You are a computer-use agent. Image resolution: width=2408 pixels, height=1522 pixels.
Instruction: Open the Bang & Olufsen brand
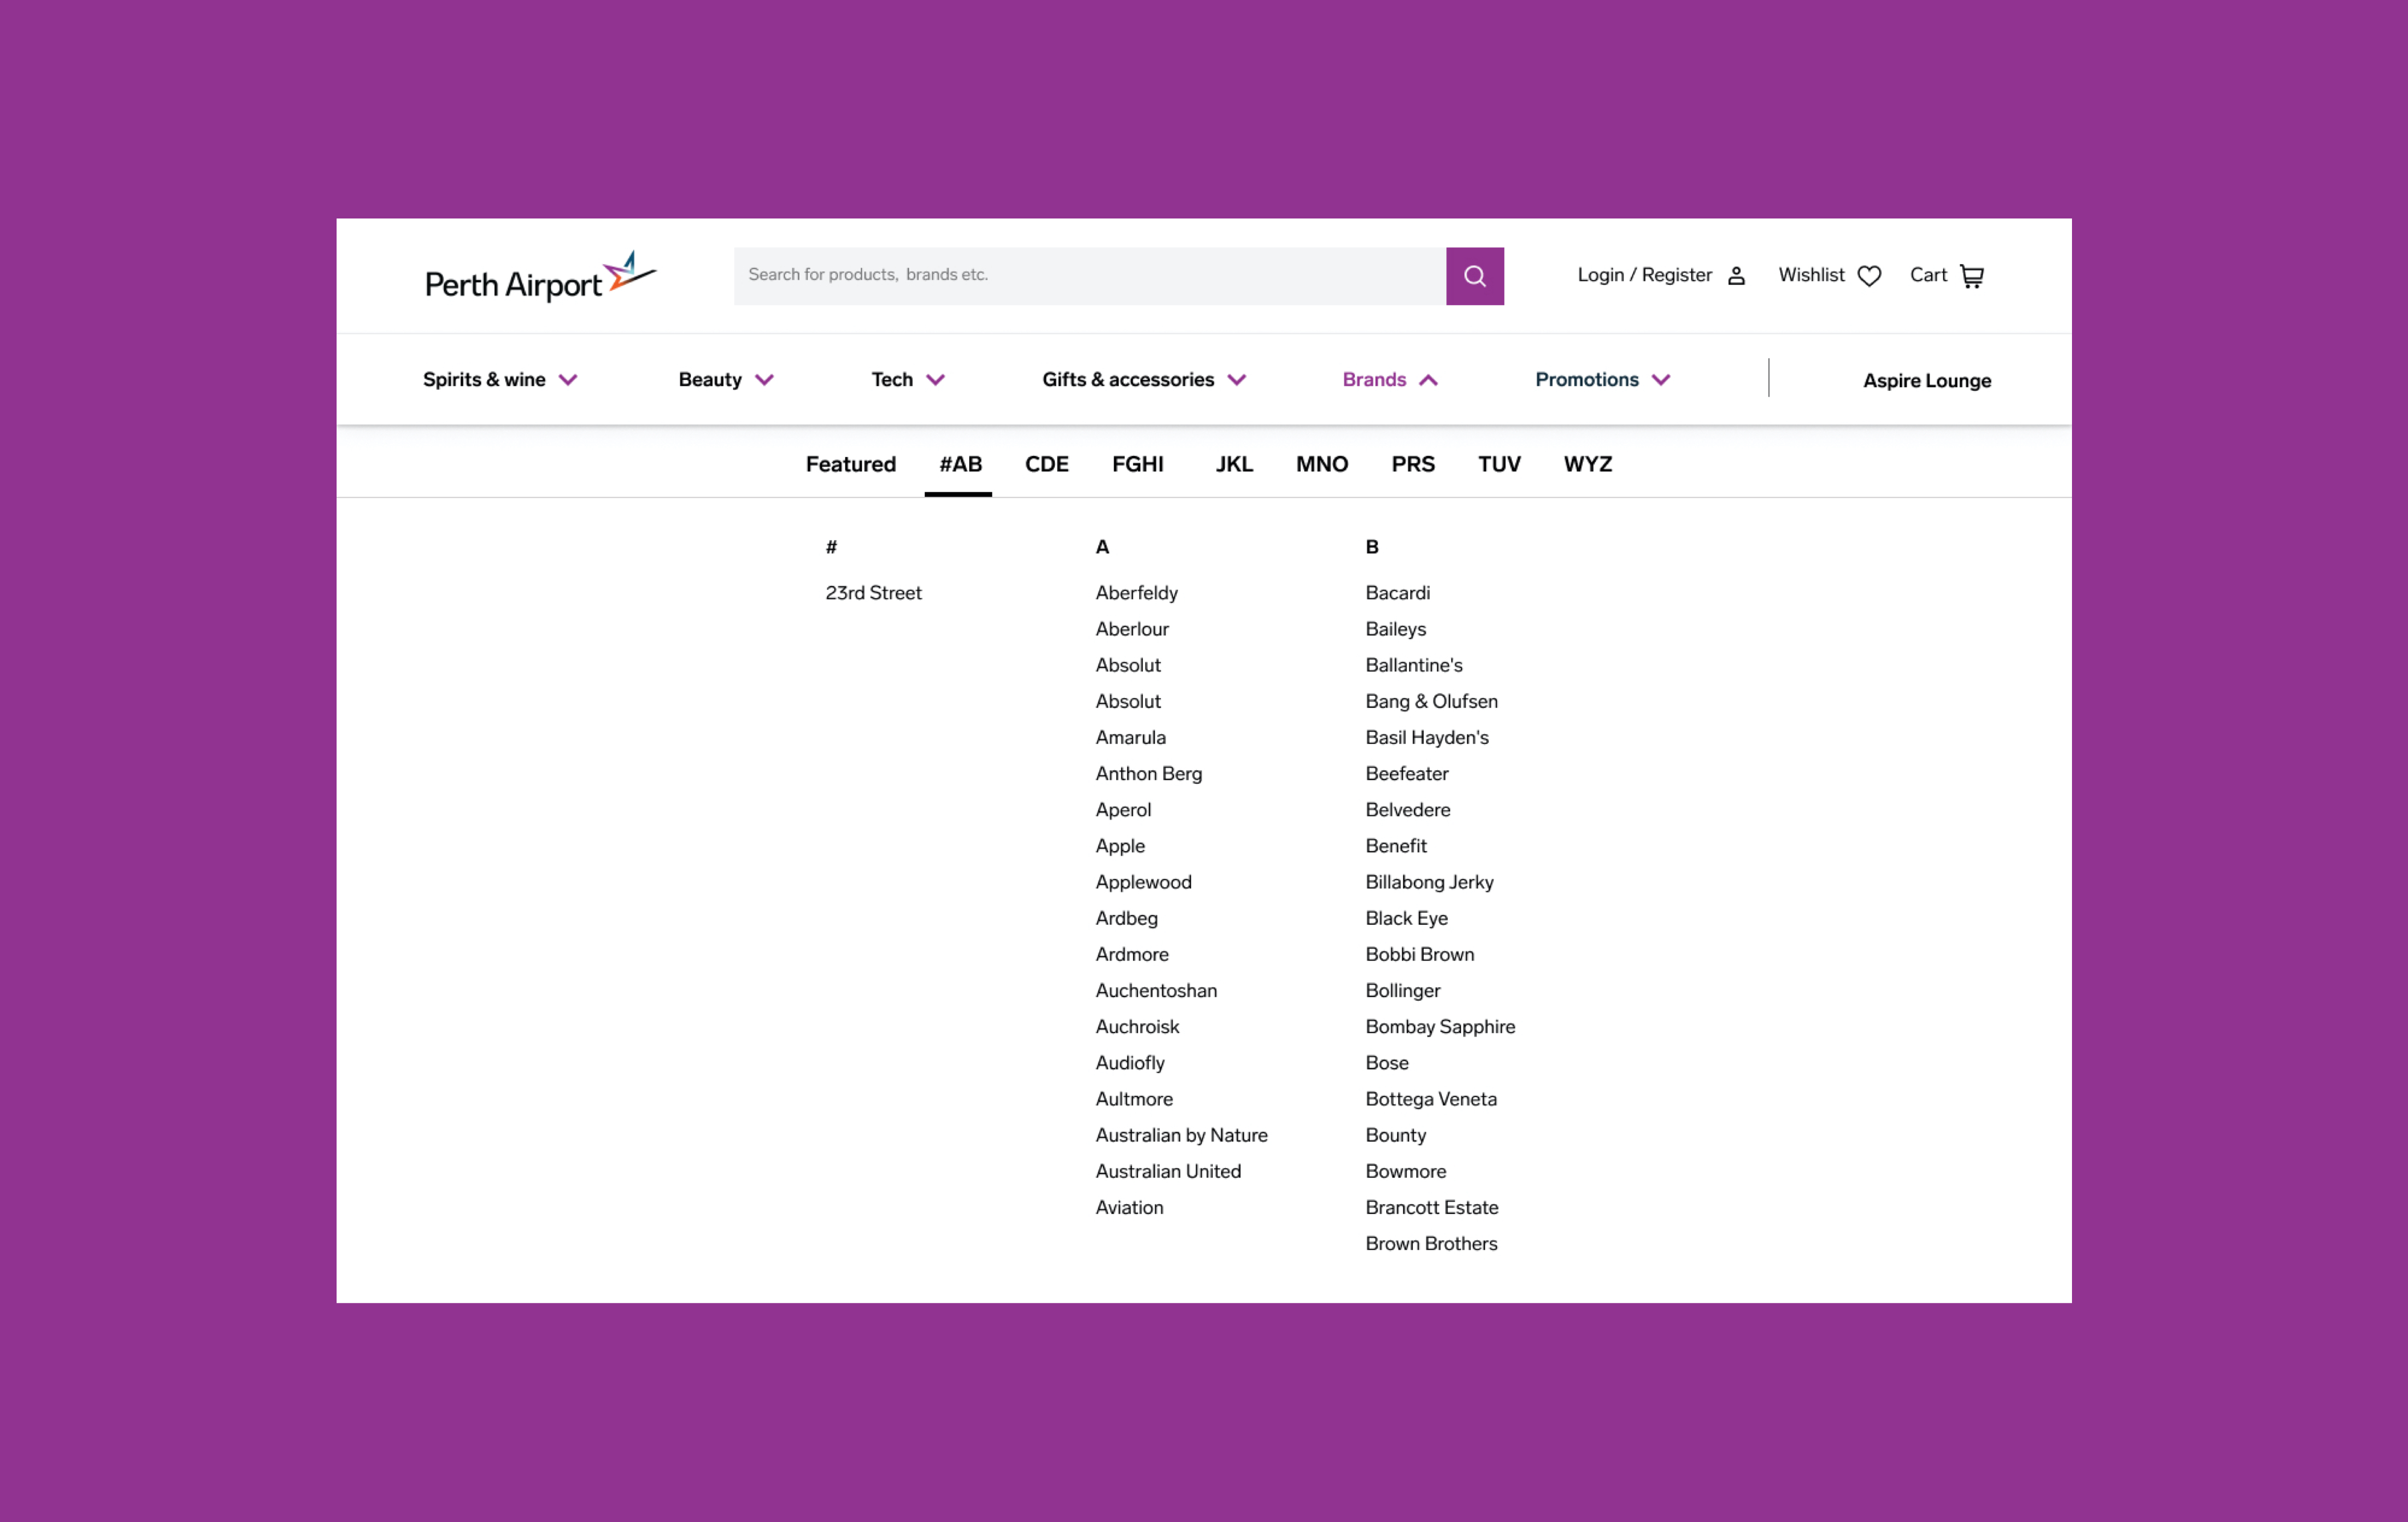(1431, 701)
